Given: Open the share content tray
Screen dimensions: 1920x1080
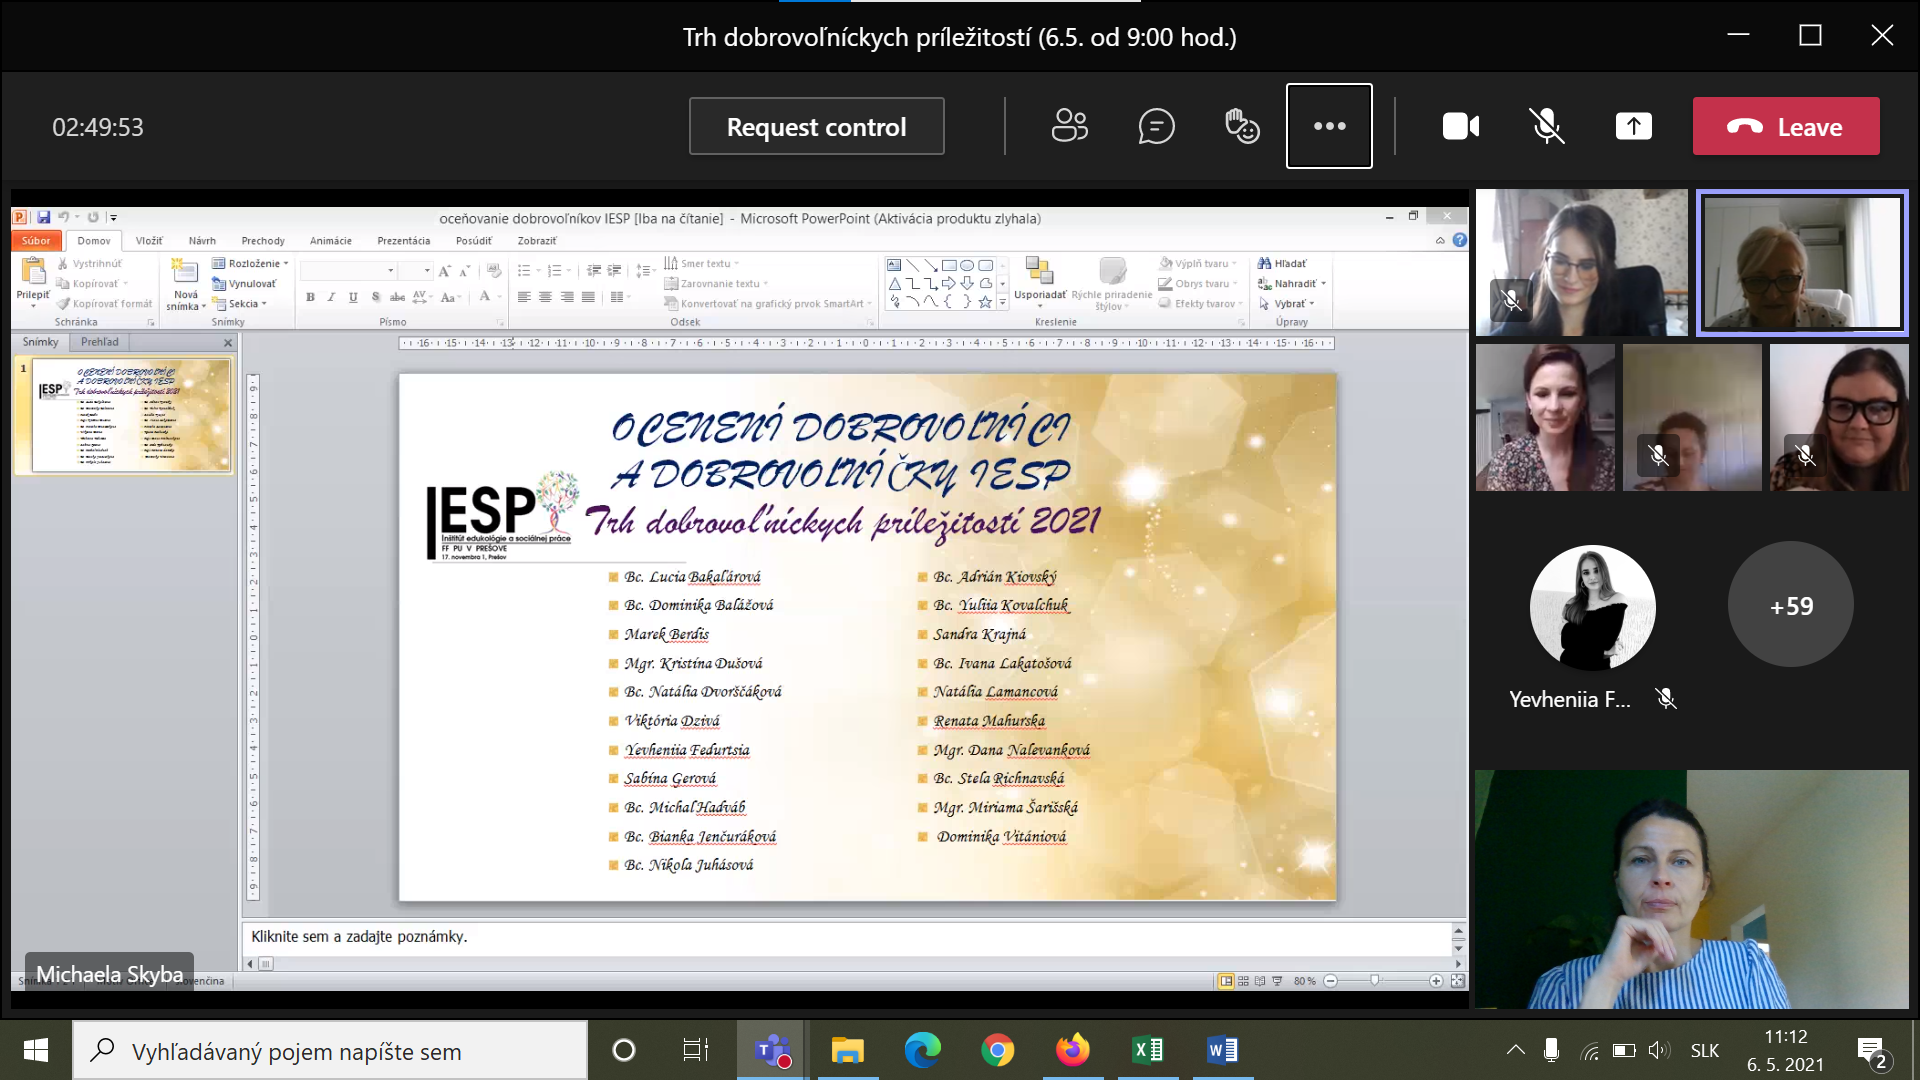Looking at the screenshot, I should (x=1634, y=126).
